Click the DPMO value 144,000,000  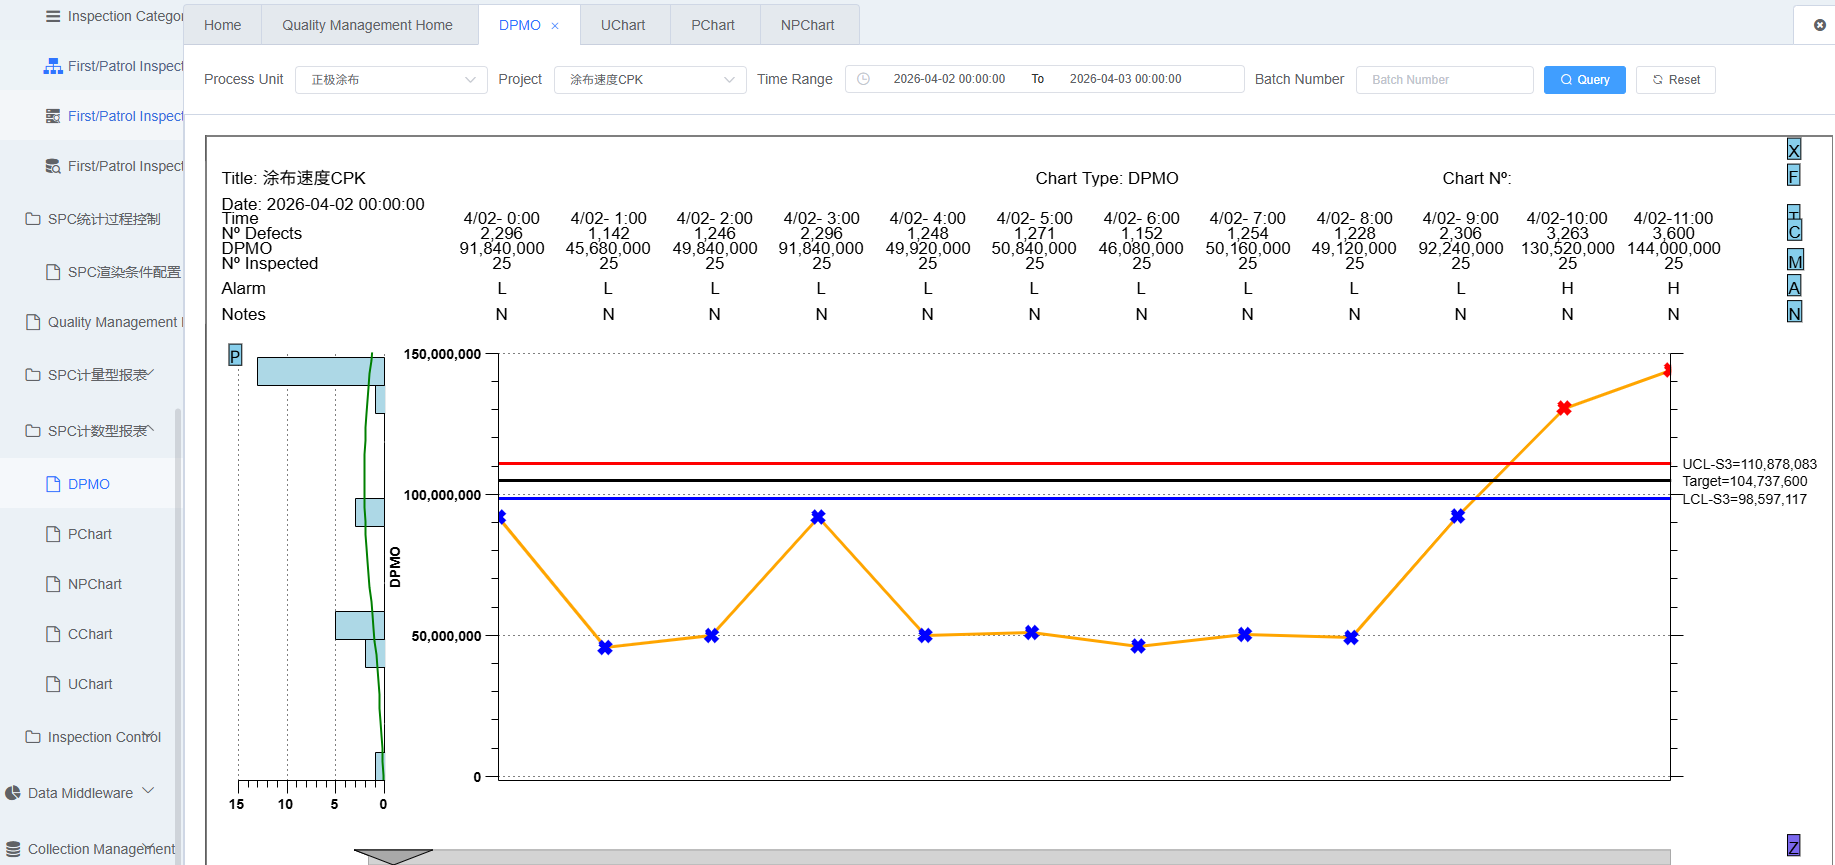tap(1673, 248)
